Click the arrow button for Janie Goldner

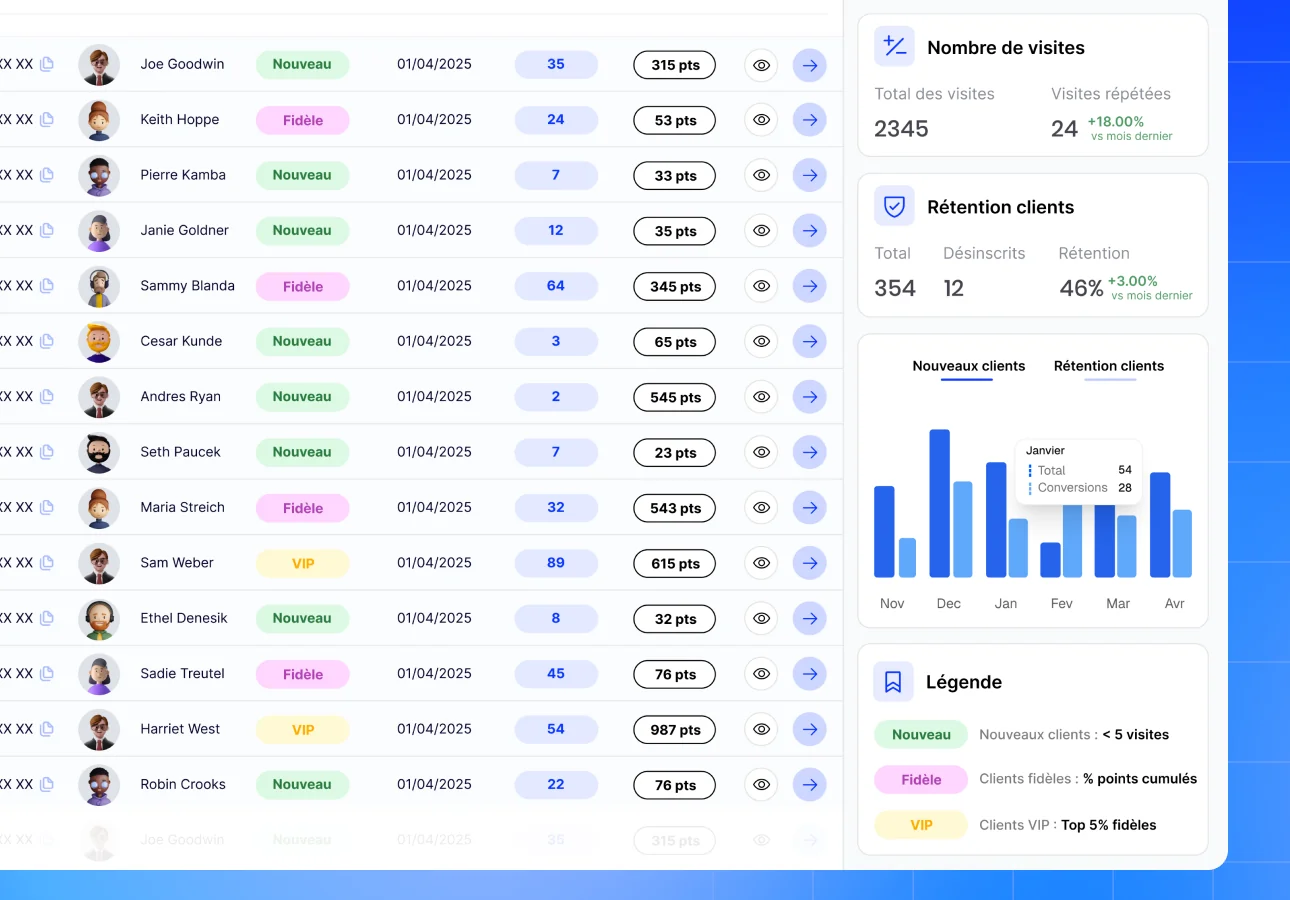(x=810, y=231)
